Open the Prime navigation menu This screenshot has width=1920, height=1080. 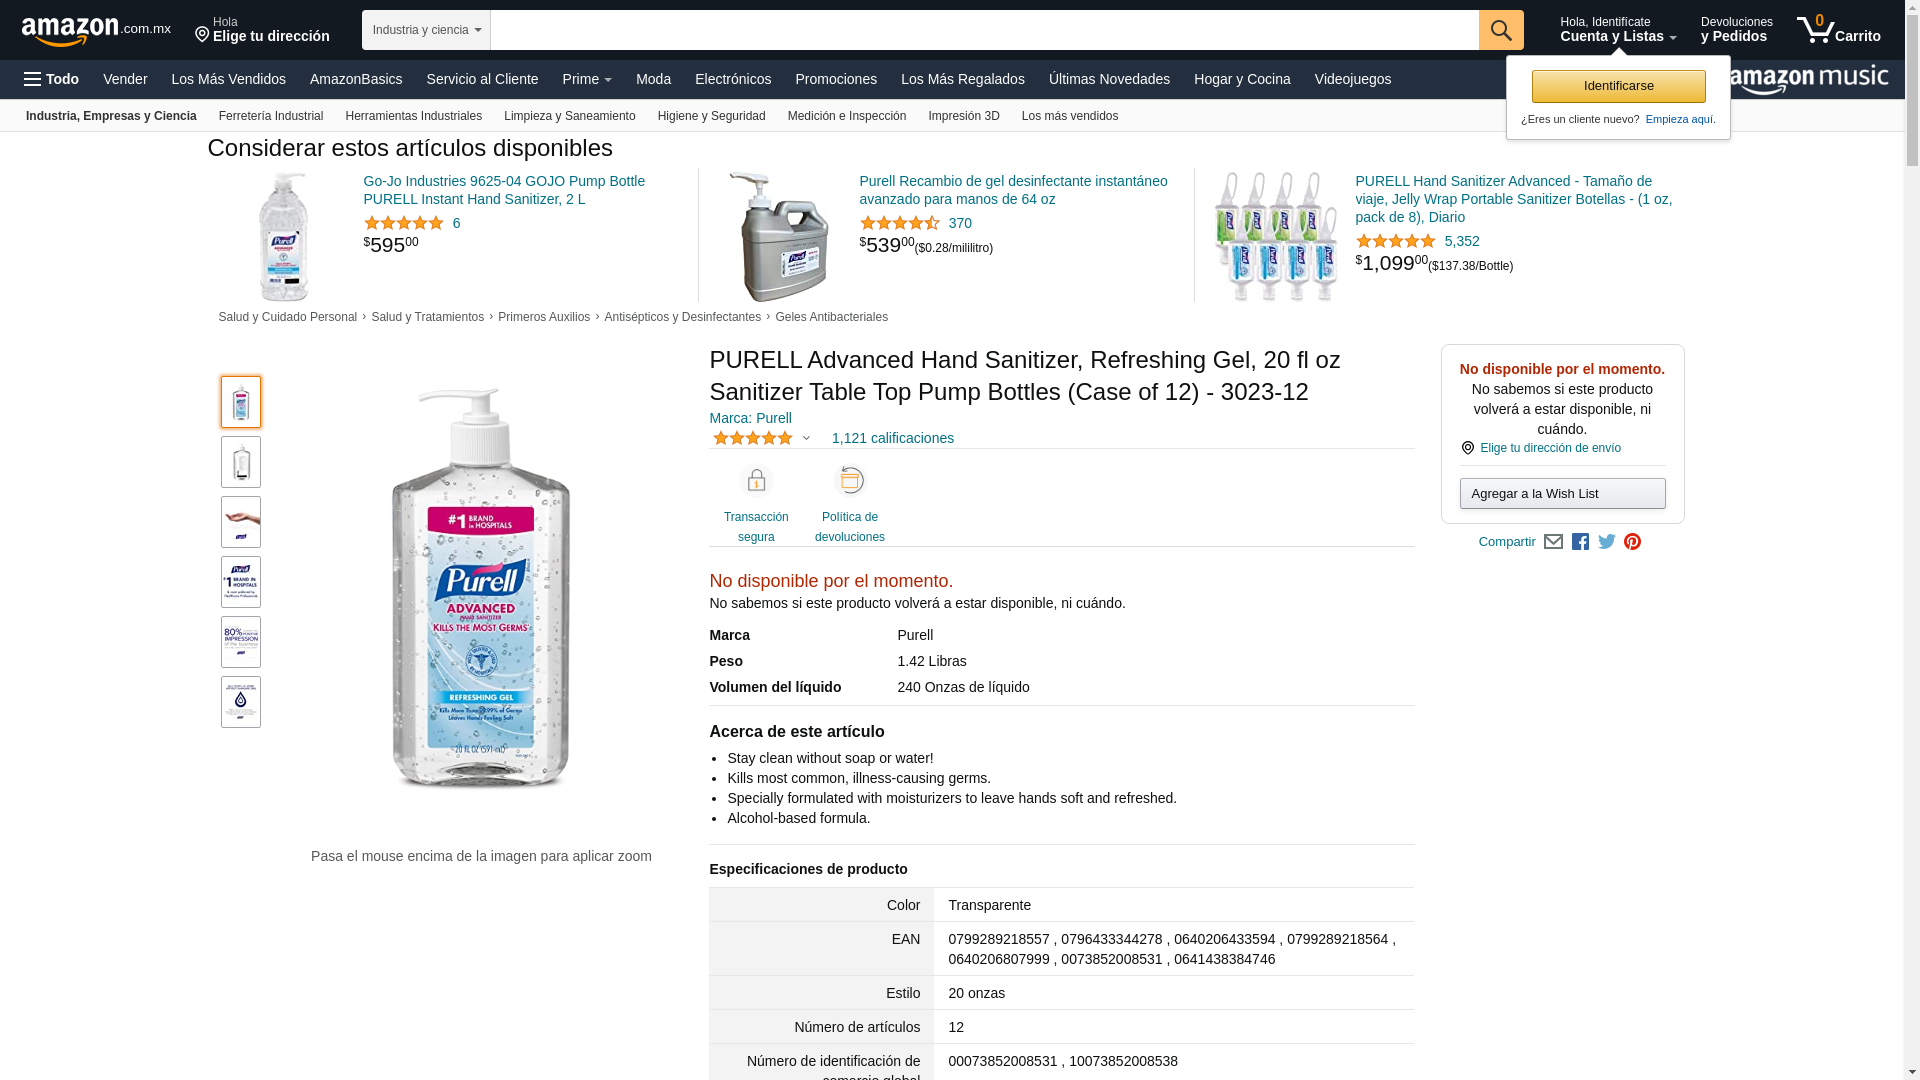(586, 79)
